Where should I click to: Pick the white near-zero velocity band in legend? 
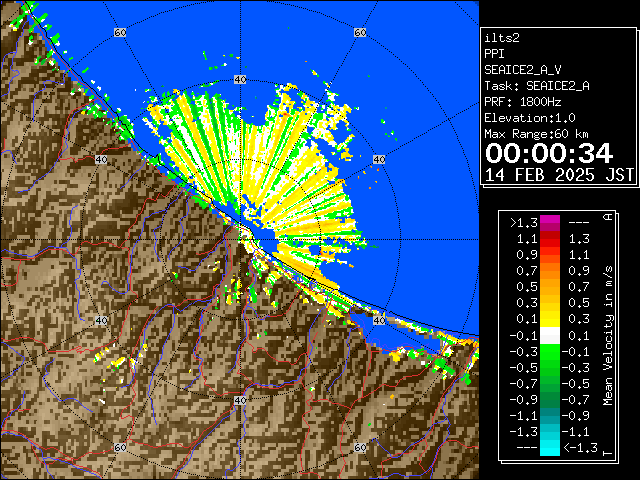550,336
